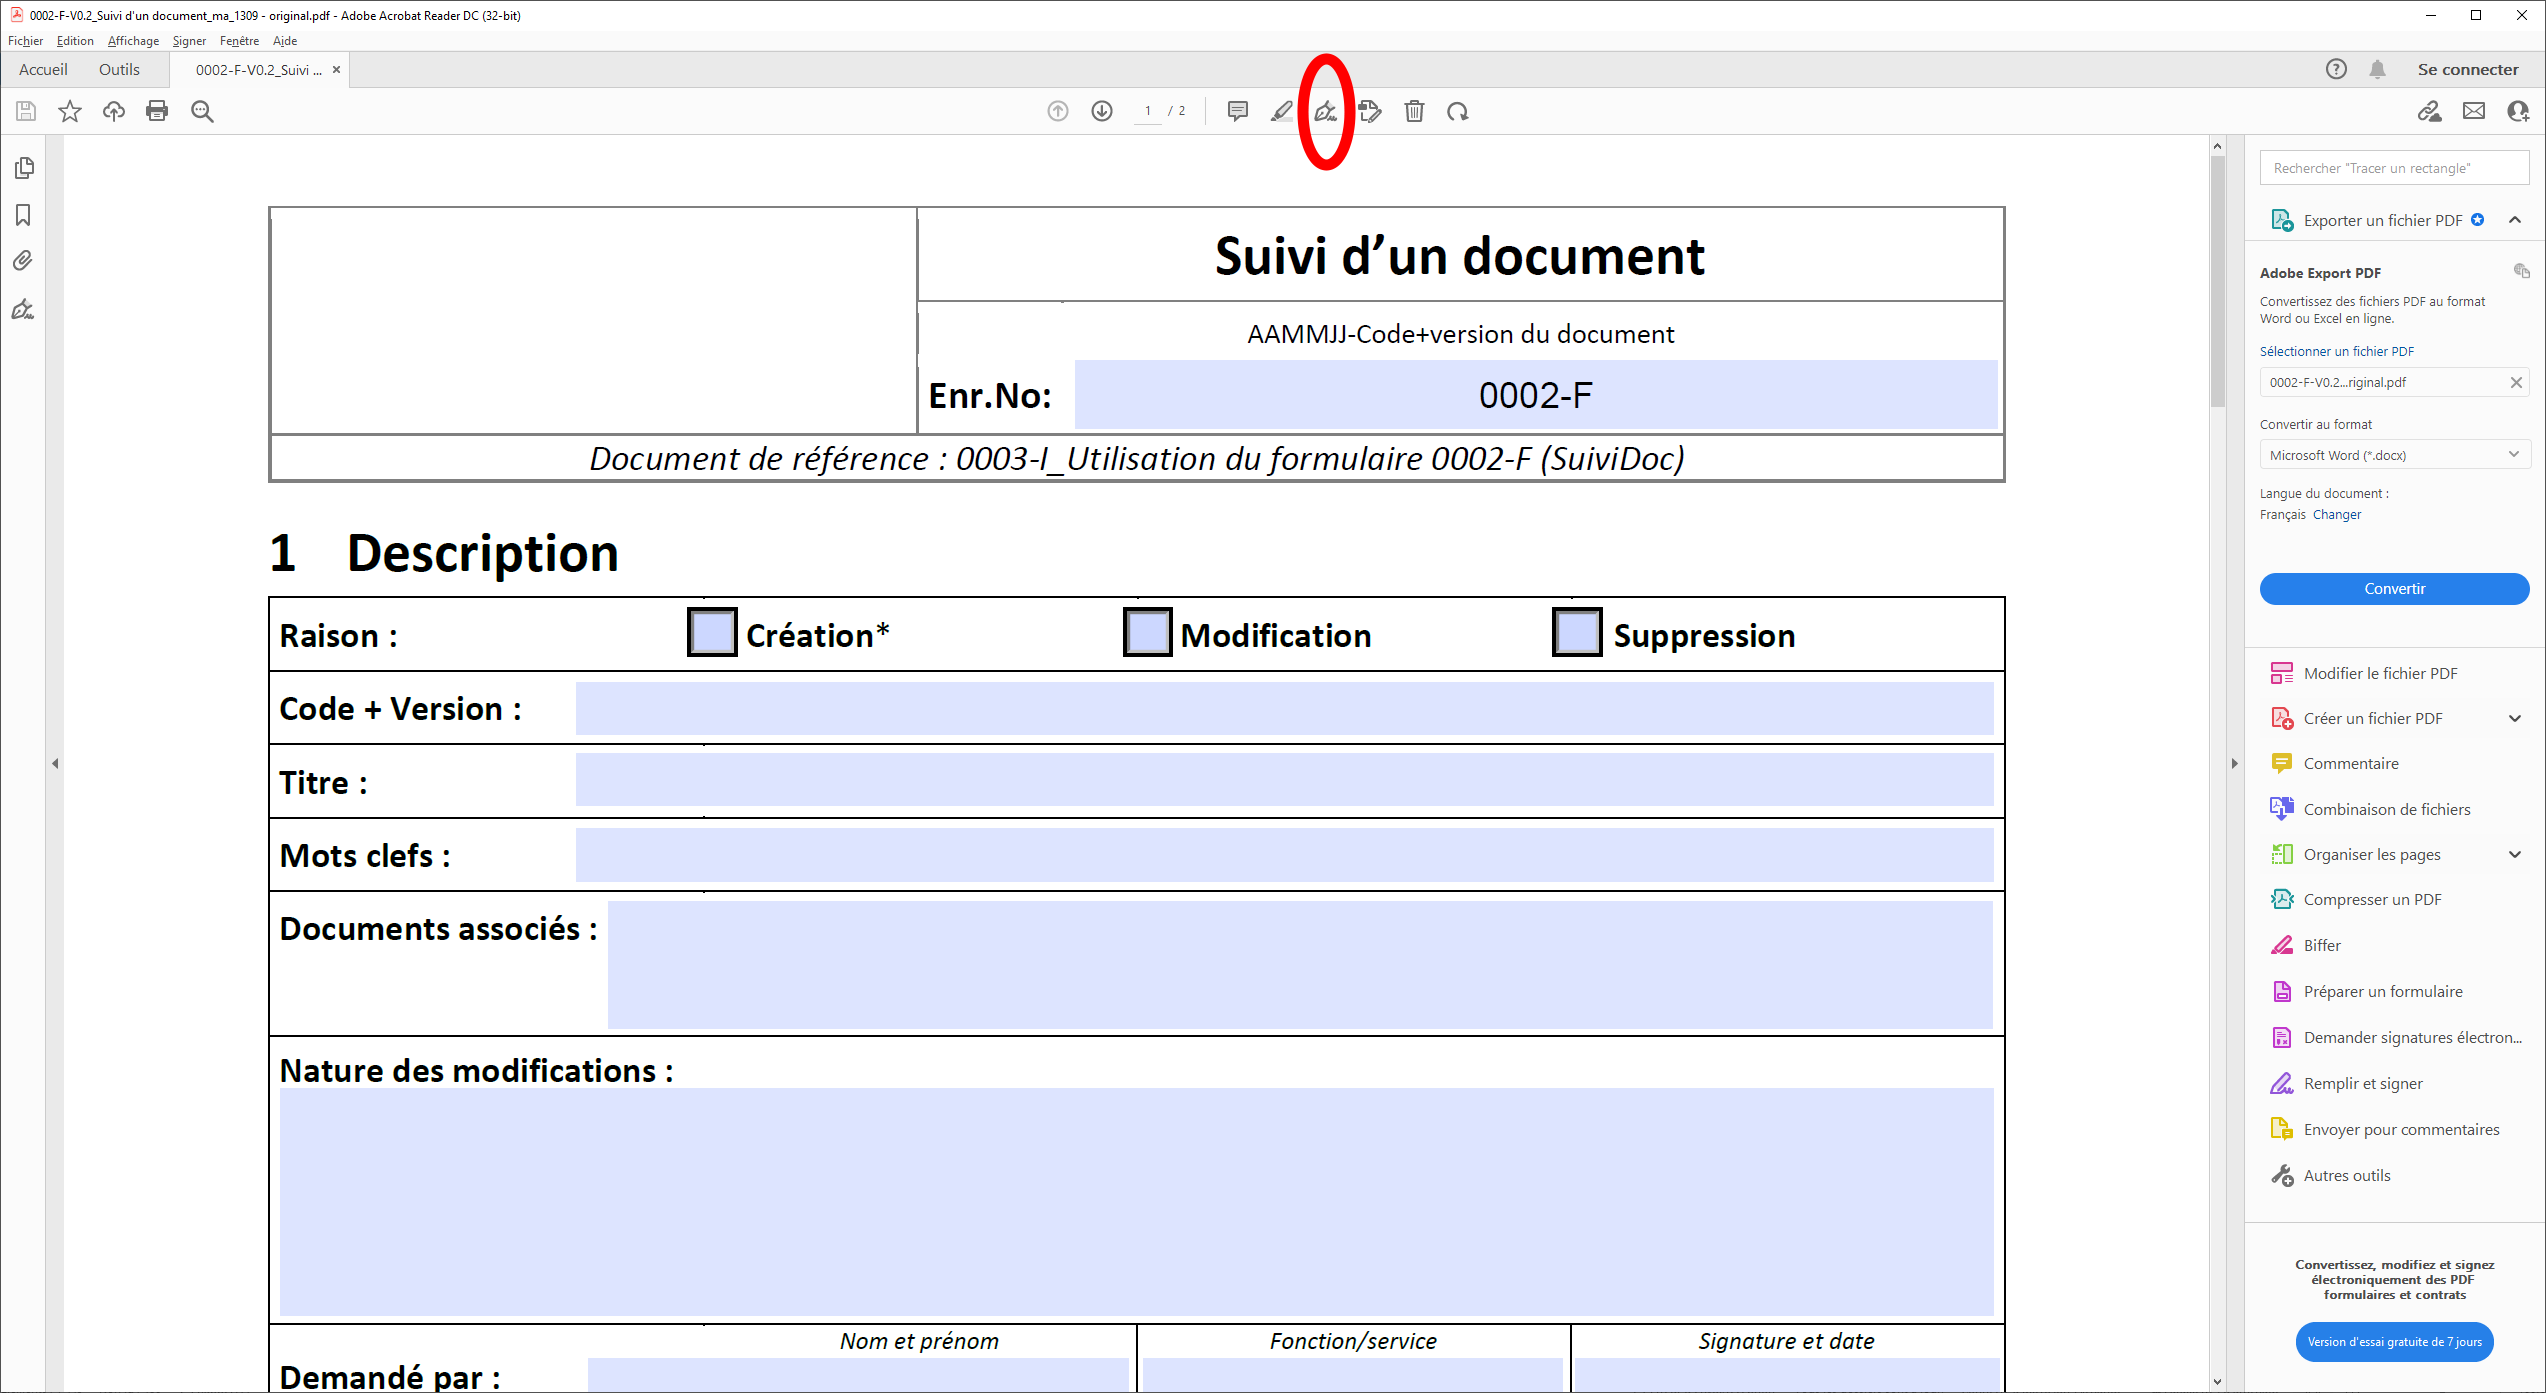Select the Rotate pages icon

tap(1458, 111)
